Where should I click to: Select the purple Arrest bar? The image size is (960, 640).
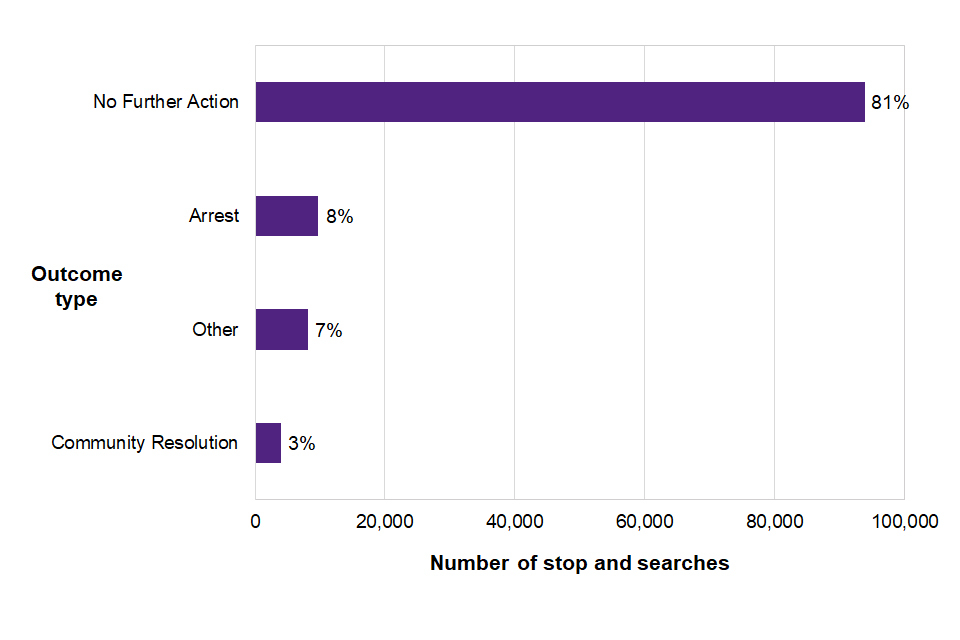[287, 216]
